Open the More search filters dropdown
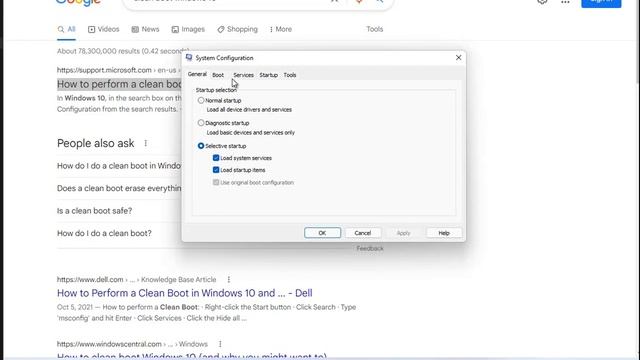The image size is (640, 360). [x=280, y=29]
